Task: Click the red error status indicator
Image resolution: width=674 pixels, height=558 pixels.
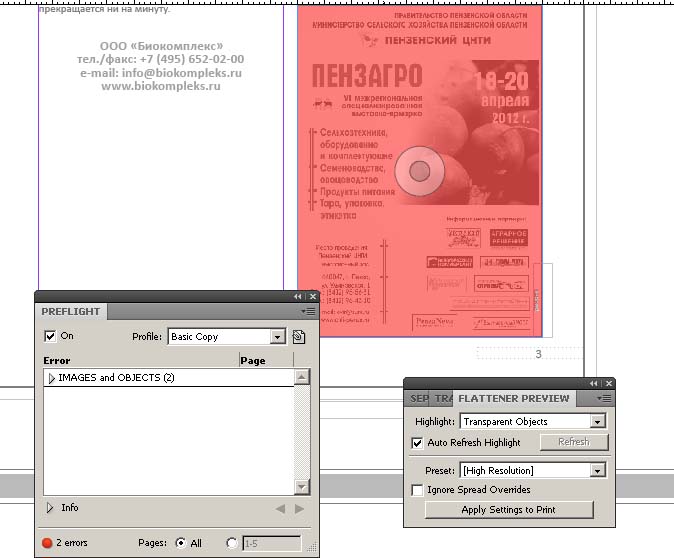Action: pos(47,543)
